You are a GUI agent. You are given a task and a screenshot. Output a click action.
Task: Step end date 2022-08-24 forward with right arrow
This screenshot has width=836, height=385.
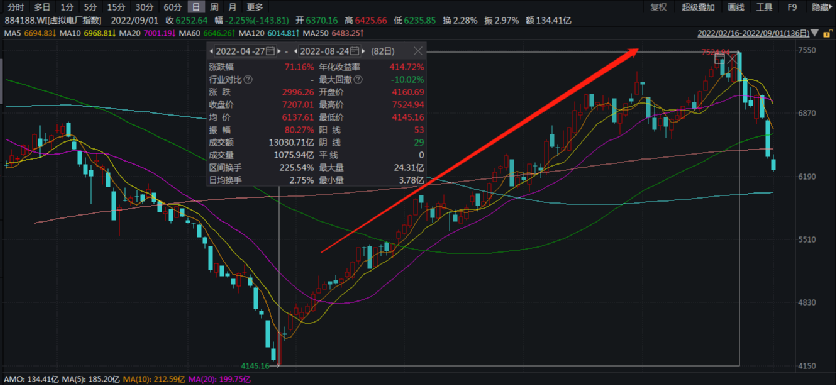[x=363, y=51]
